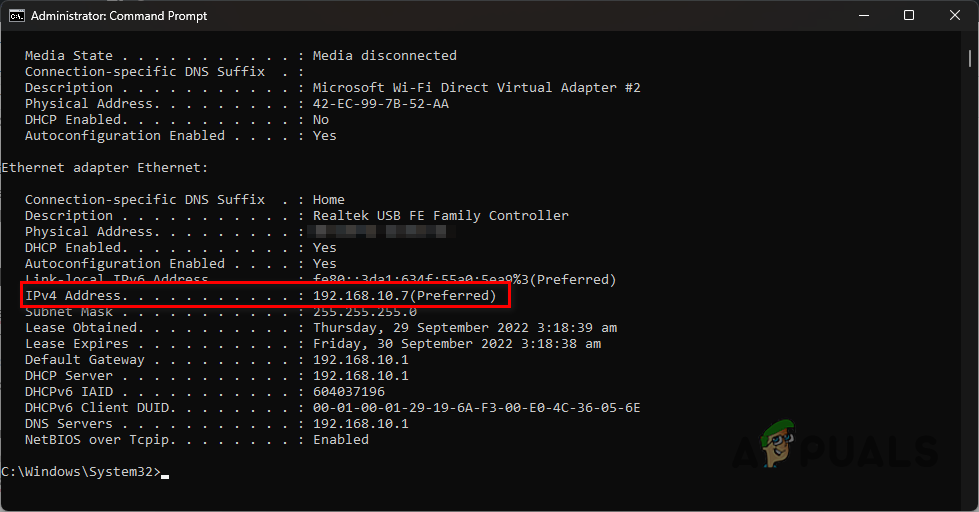Screen dimensions: 979x512
Task: Click the Command Prompt icon in title bar
Action: click(16, 16)
